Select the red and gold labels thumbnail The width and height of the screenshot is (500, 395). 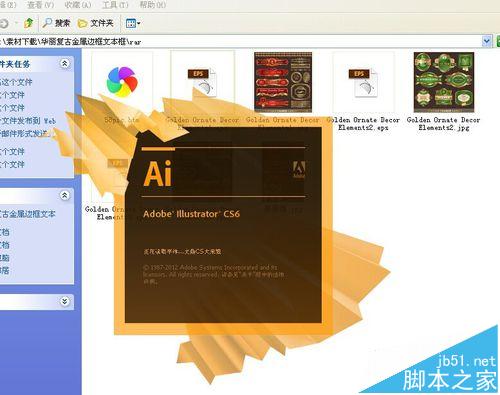click(283, 82)
